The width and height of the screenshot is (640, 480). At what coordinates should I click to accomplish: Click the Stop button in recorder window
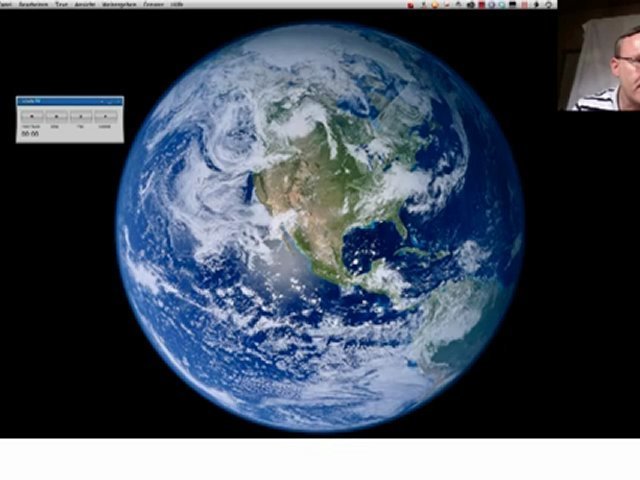pos(56,117)
